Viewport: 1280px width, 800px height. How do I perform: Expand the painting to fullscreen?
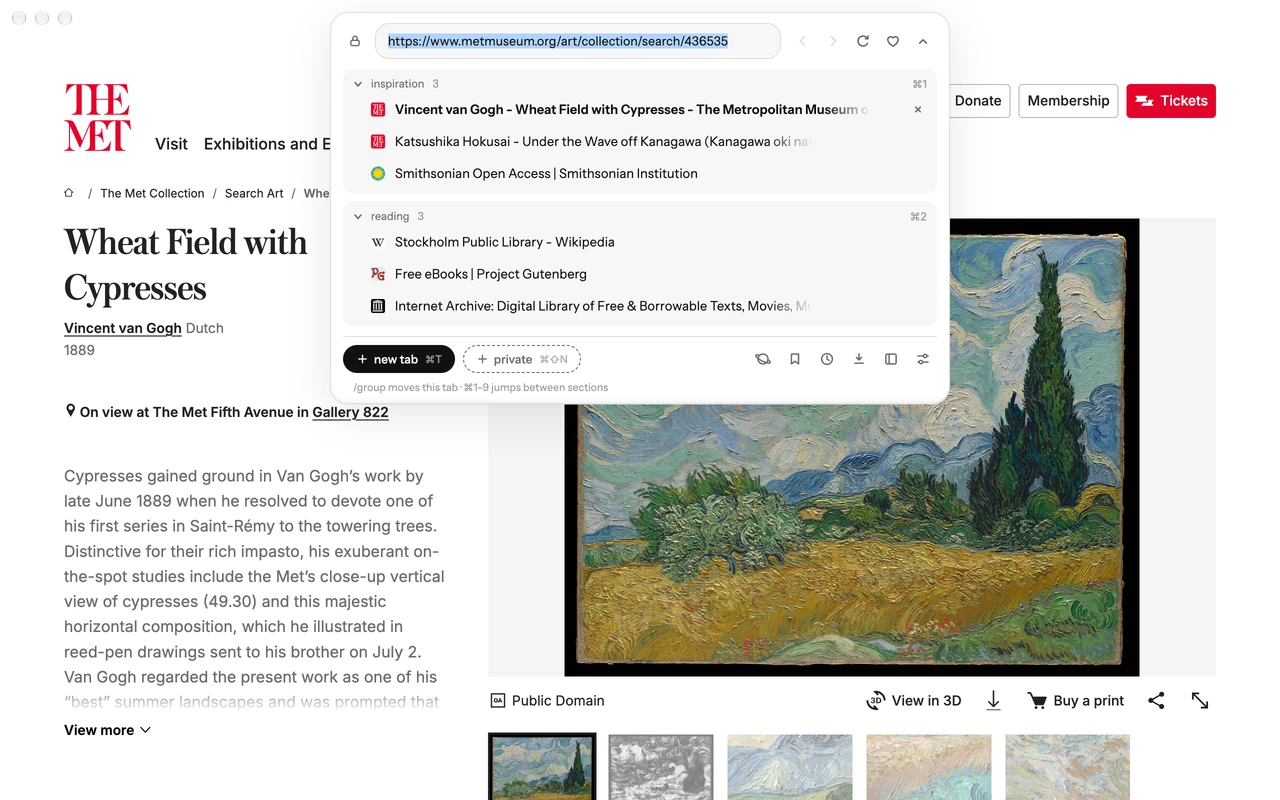tap(1200, 701)
